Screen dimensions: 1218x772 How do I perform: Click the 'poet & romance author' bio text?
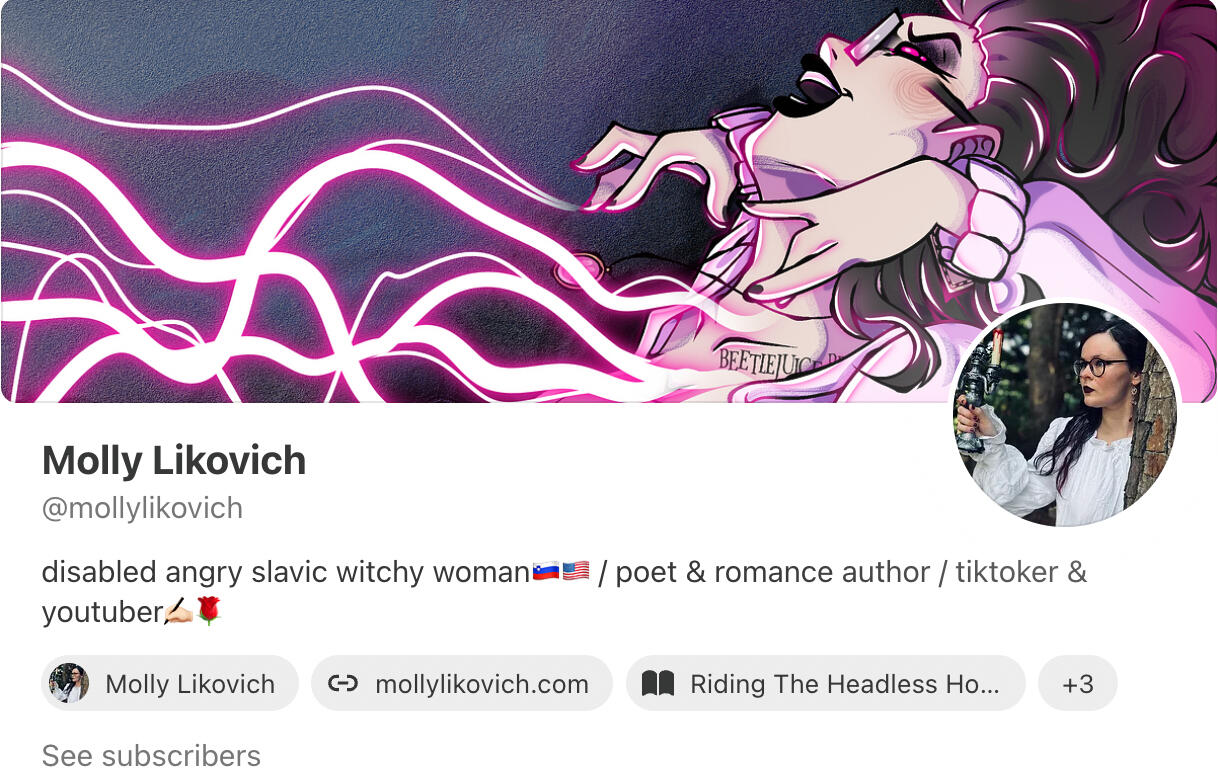772,572
